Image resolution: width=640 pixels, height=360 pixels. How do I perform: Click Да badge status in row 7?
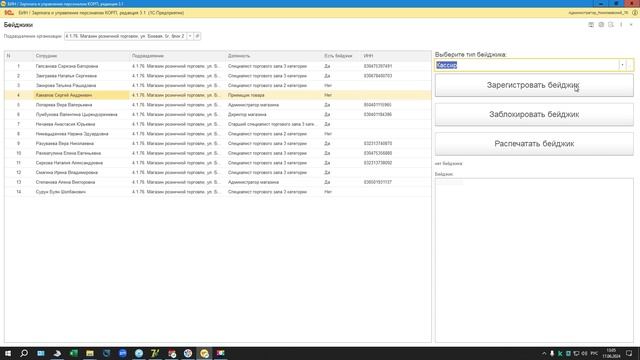[x=327, y=124]
